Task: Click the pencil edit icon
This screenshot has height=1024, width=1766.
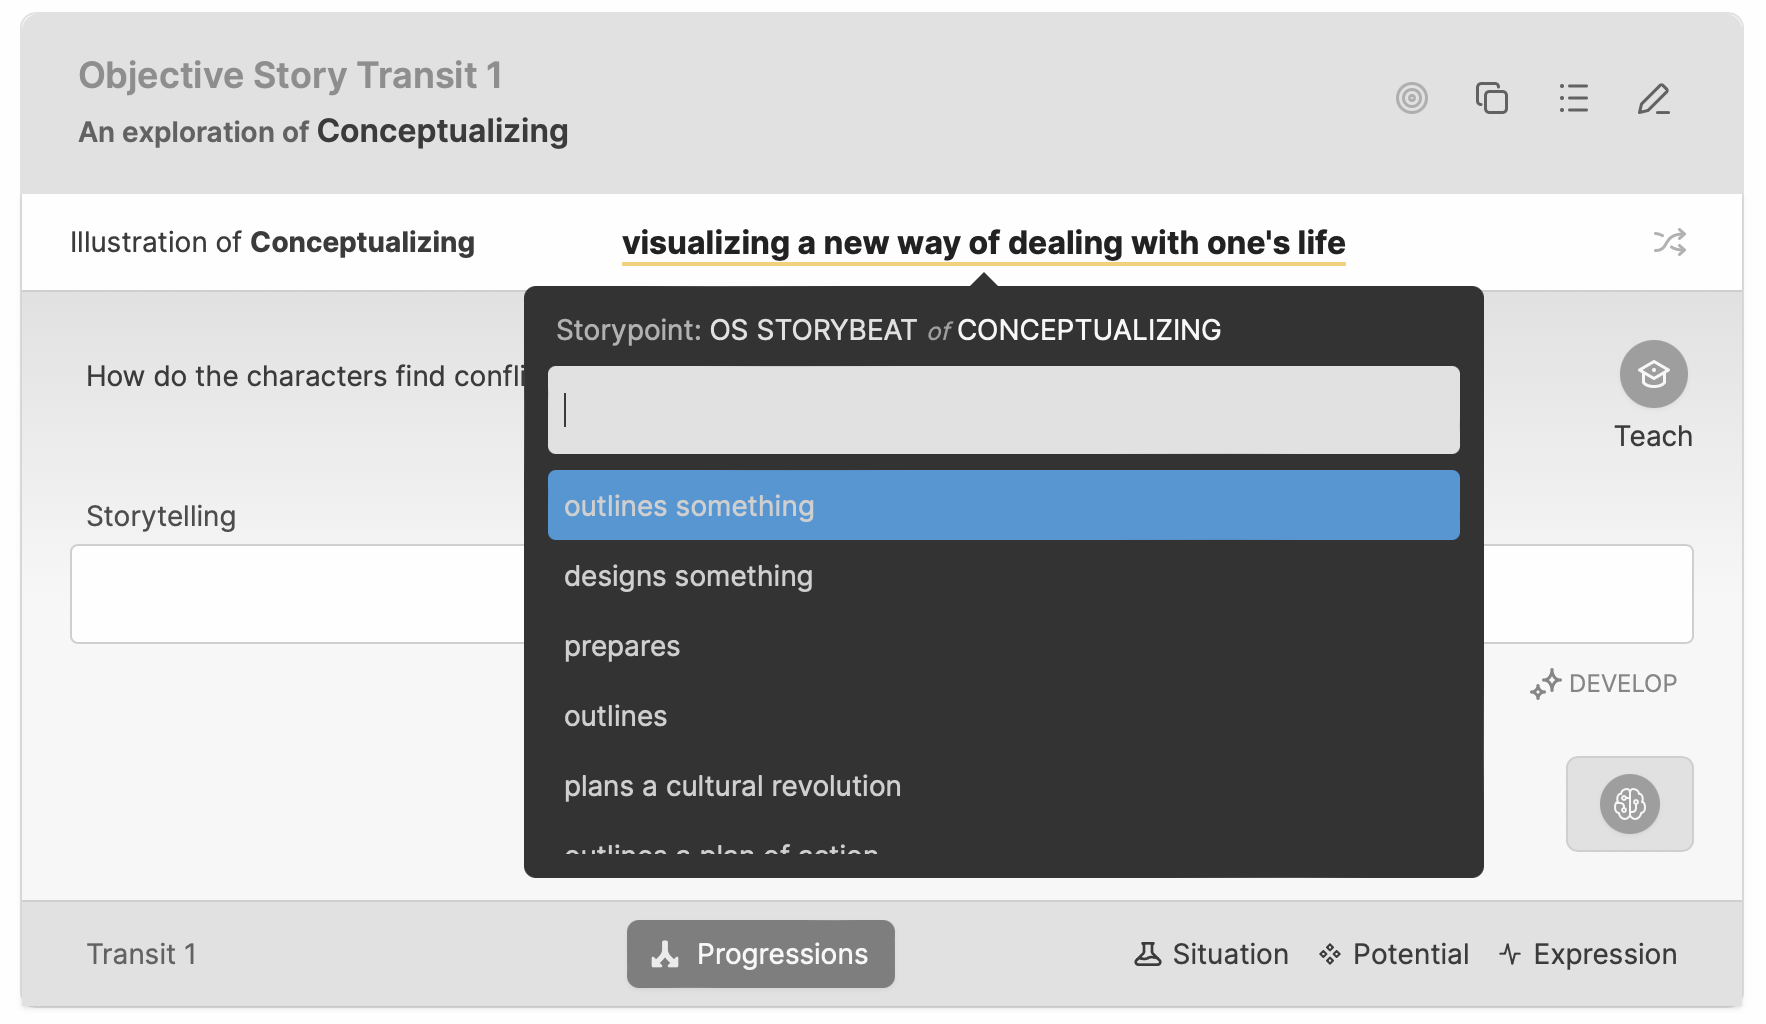Action: click(1653, 98)
